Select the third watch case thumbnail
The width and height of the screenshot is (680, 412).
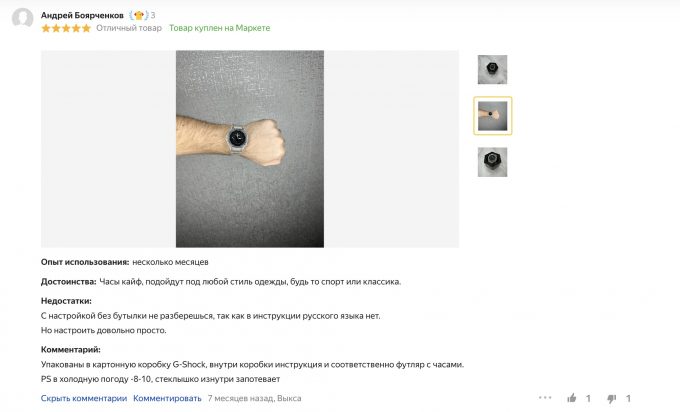492,162
